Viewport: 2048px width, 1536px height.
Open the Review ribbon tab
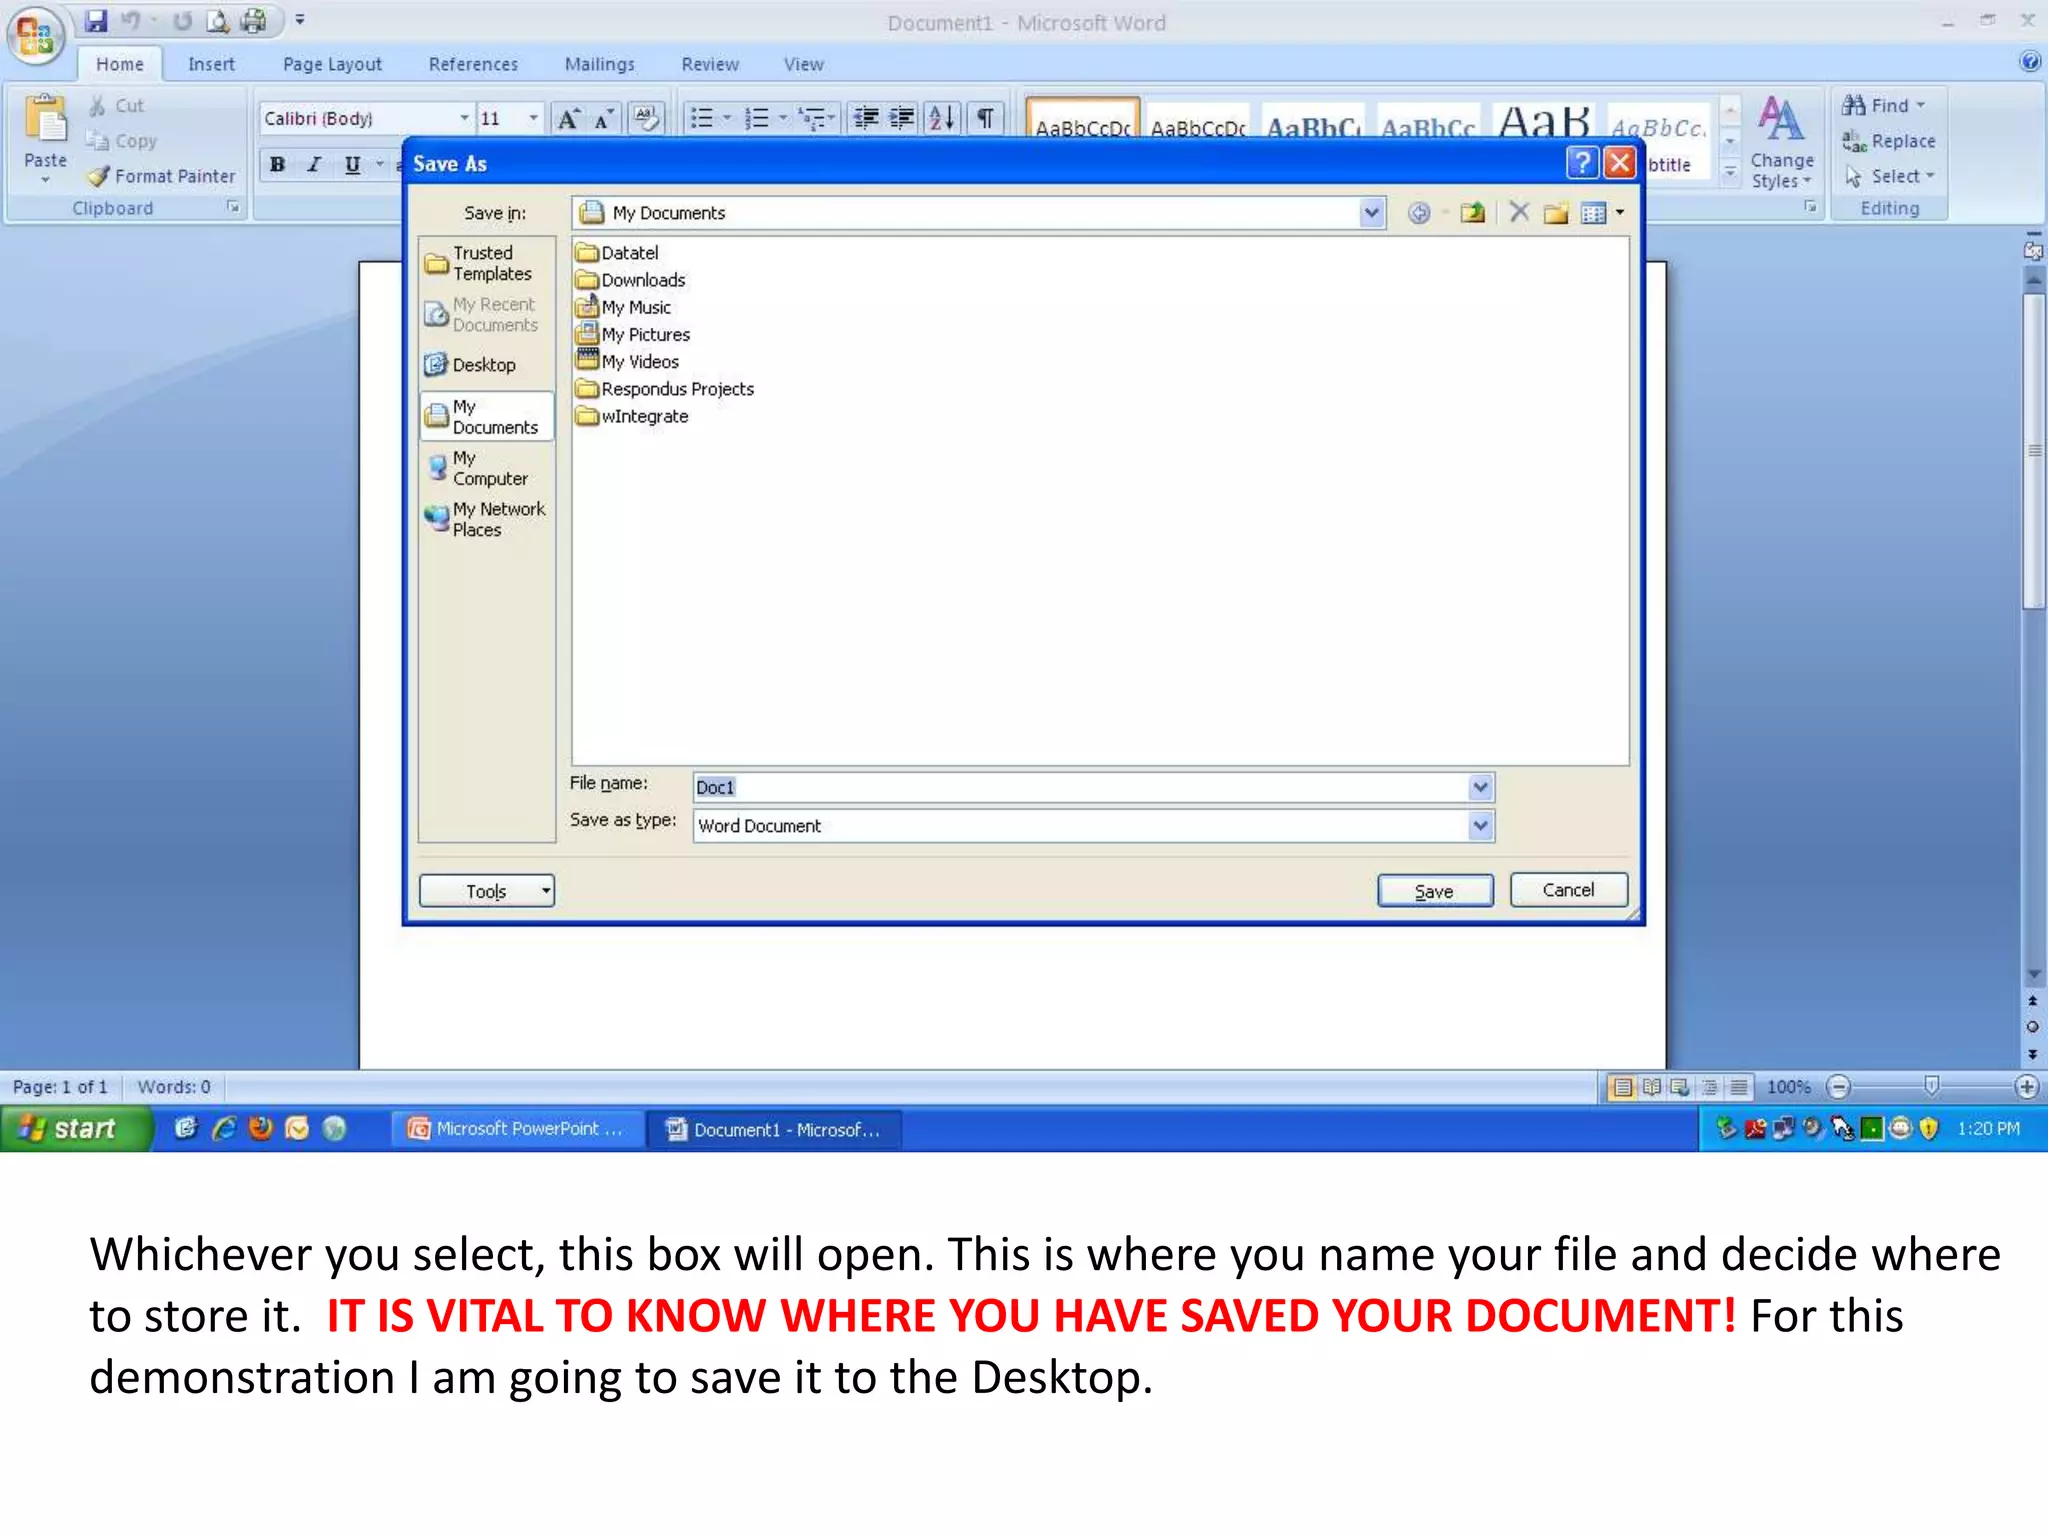[710, 64]
